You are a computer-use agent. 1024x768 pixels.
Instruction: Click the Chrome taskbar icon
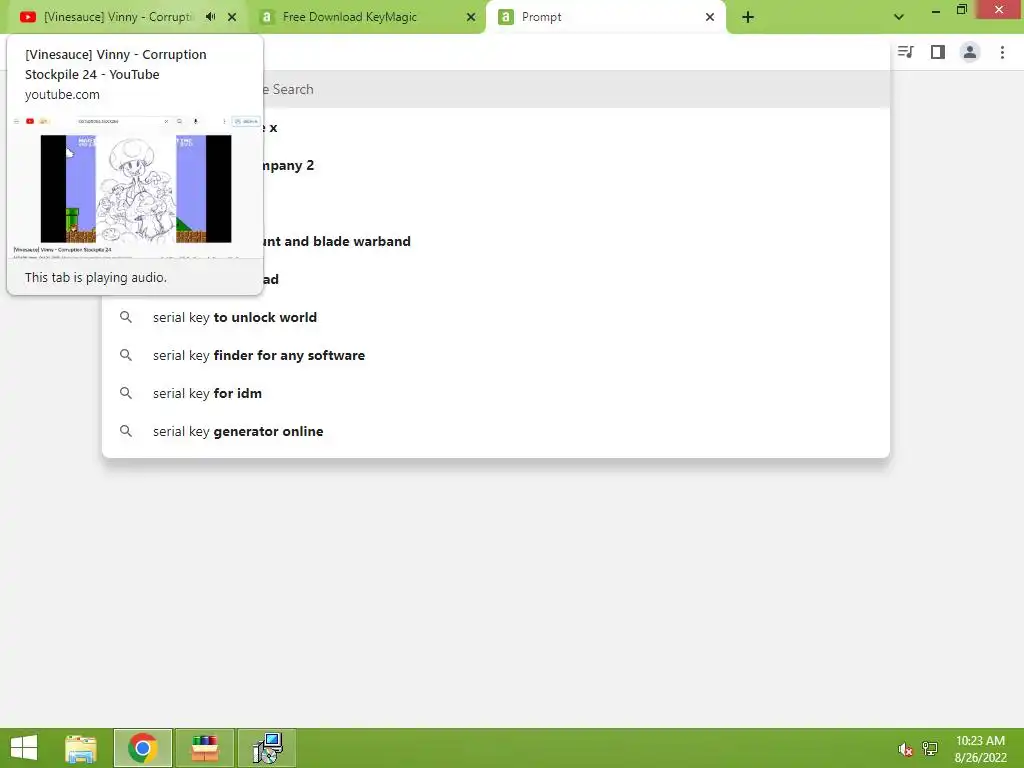143,748
